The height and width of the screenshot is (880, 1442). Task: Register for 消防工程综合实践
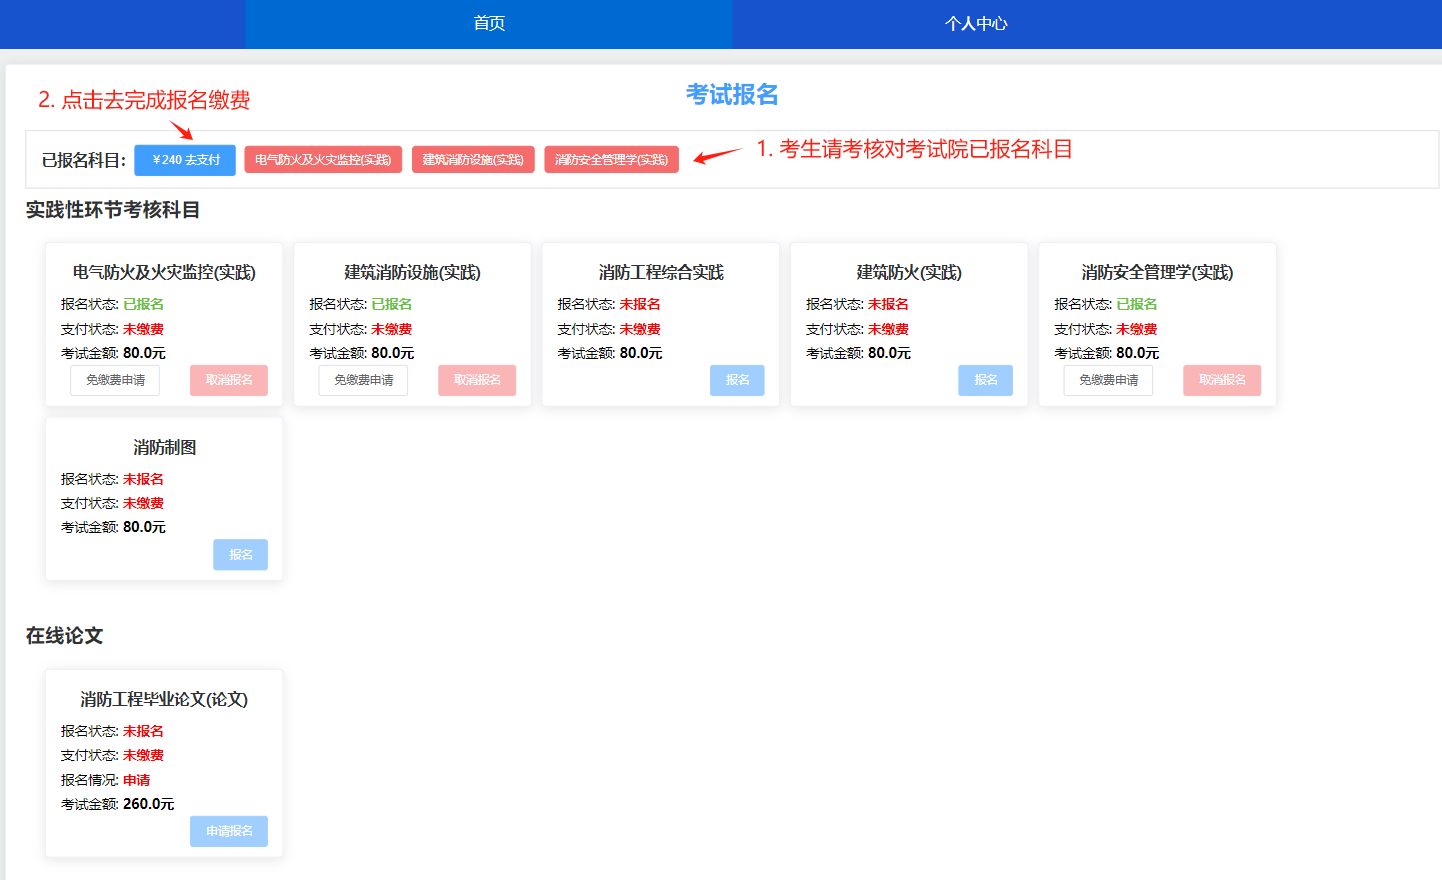tap(737, 380)
